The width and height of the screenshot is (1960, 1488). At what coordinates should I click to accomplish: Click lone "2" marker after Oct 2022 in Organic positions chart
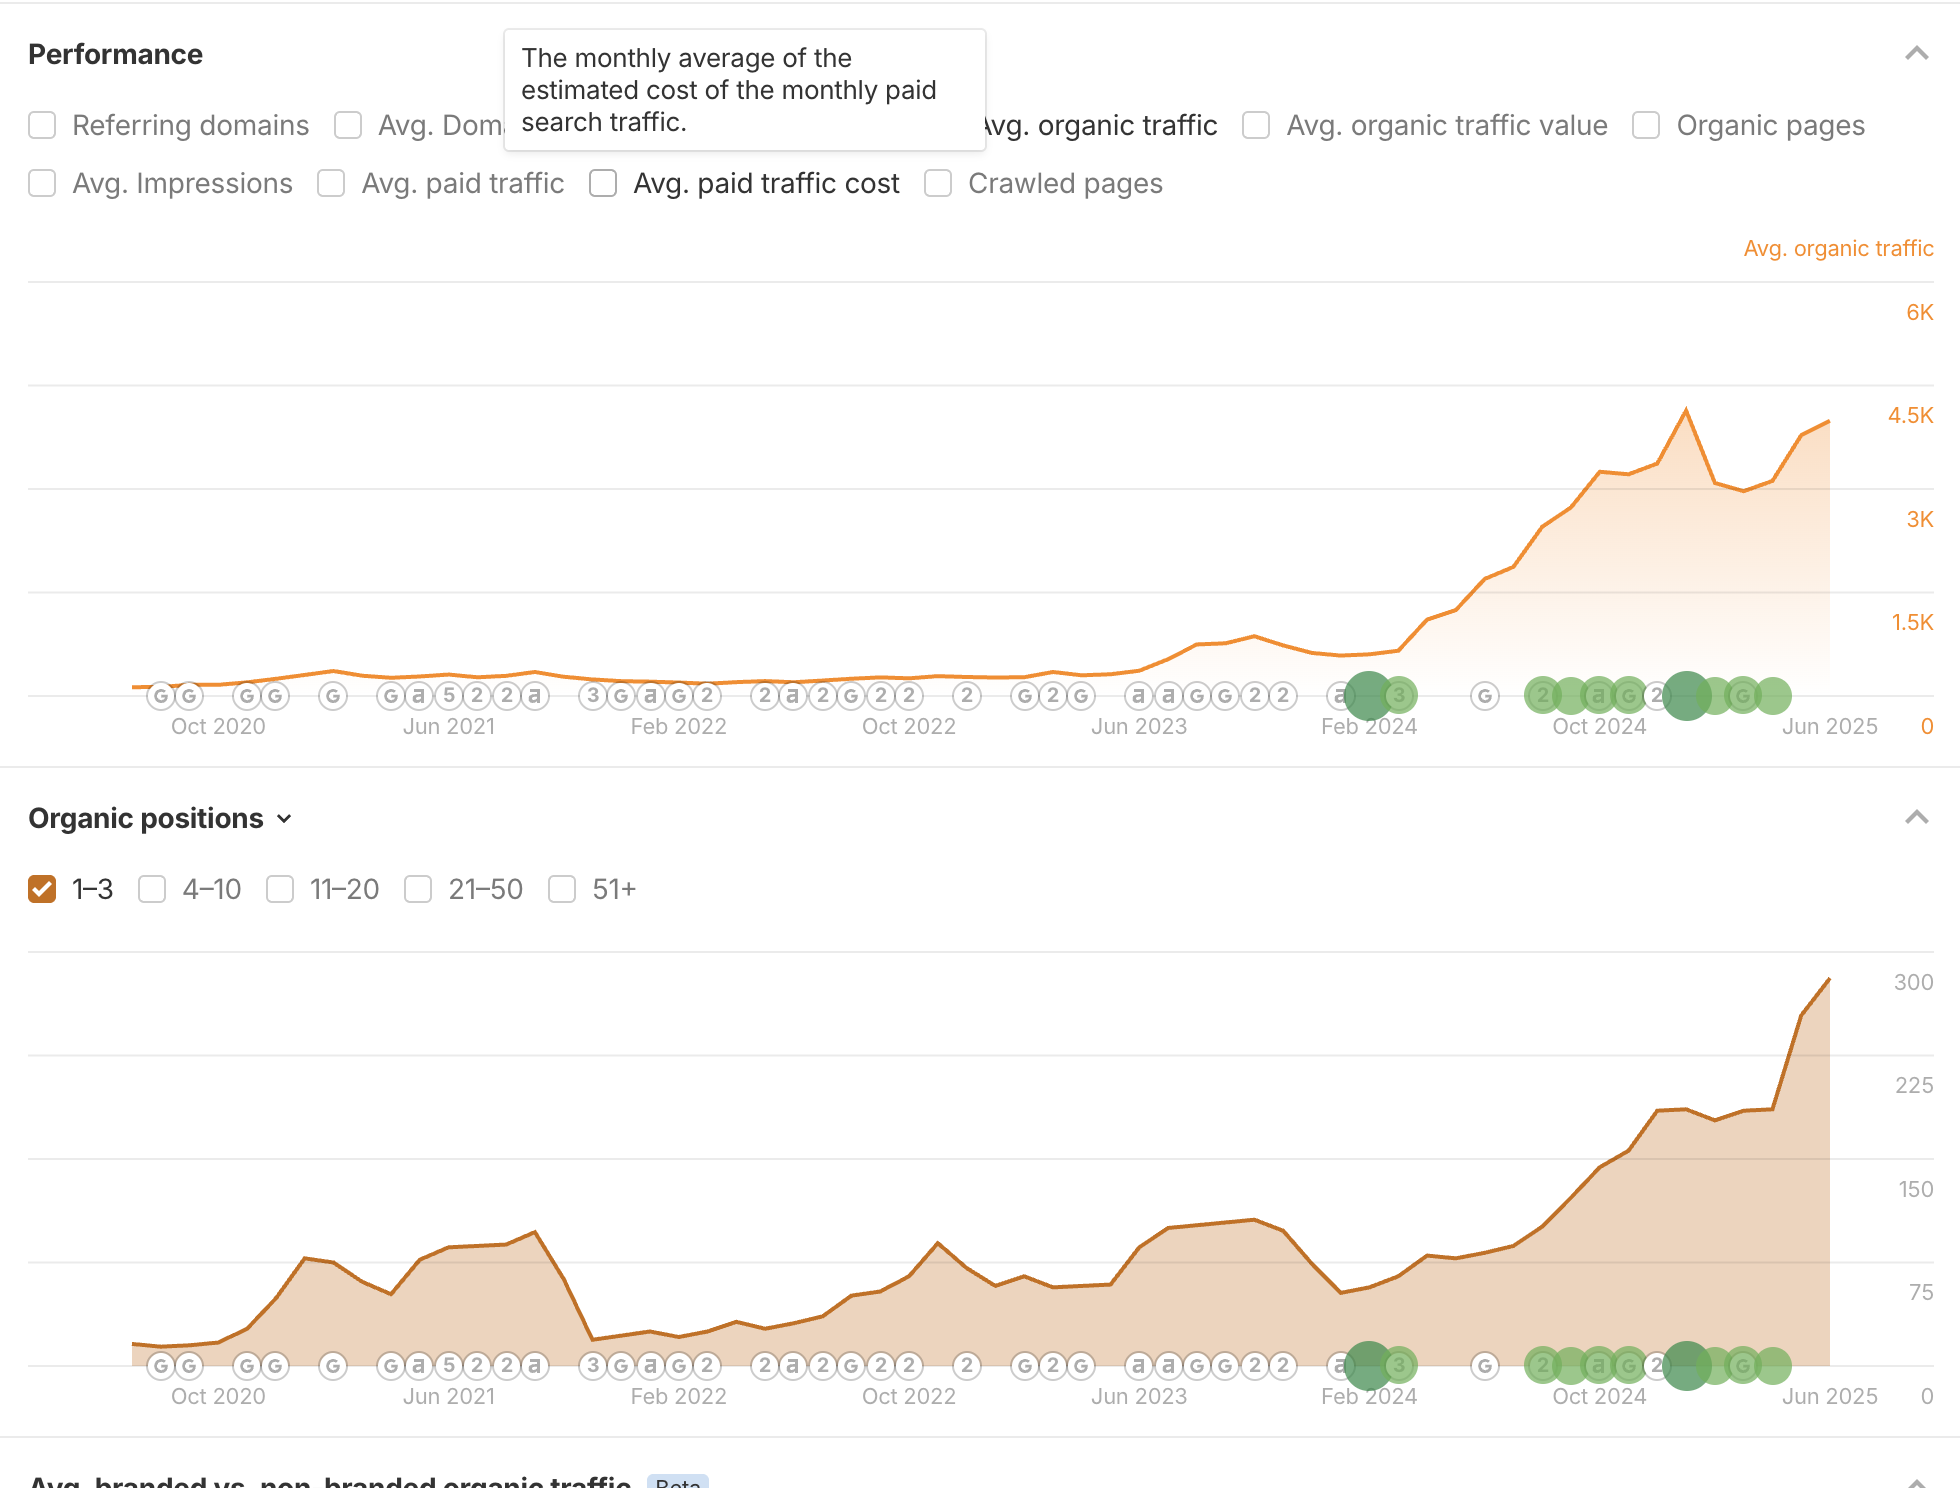[x=966, y=1365]
